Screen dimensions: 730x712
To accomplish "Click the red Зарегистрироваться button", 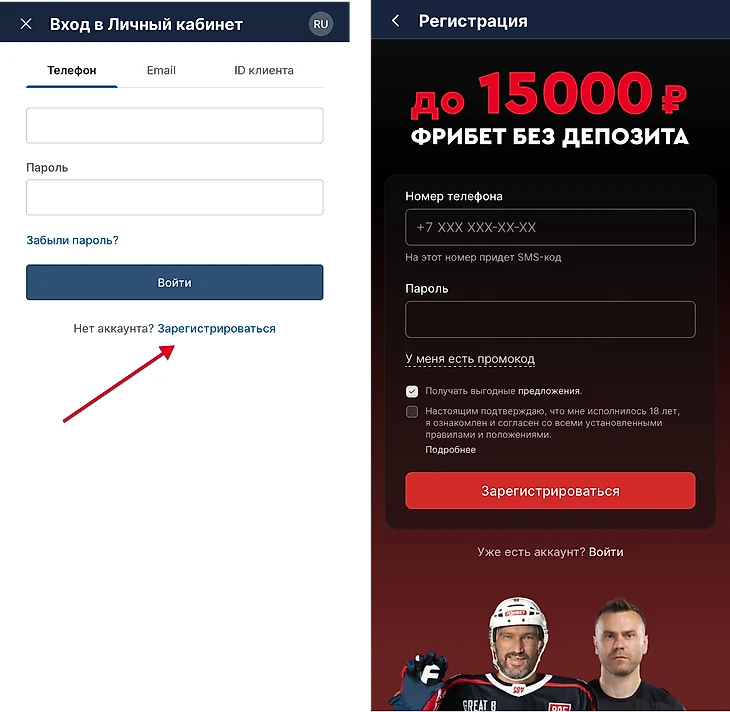I will point(550,491).
